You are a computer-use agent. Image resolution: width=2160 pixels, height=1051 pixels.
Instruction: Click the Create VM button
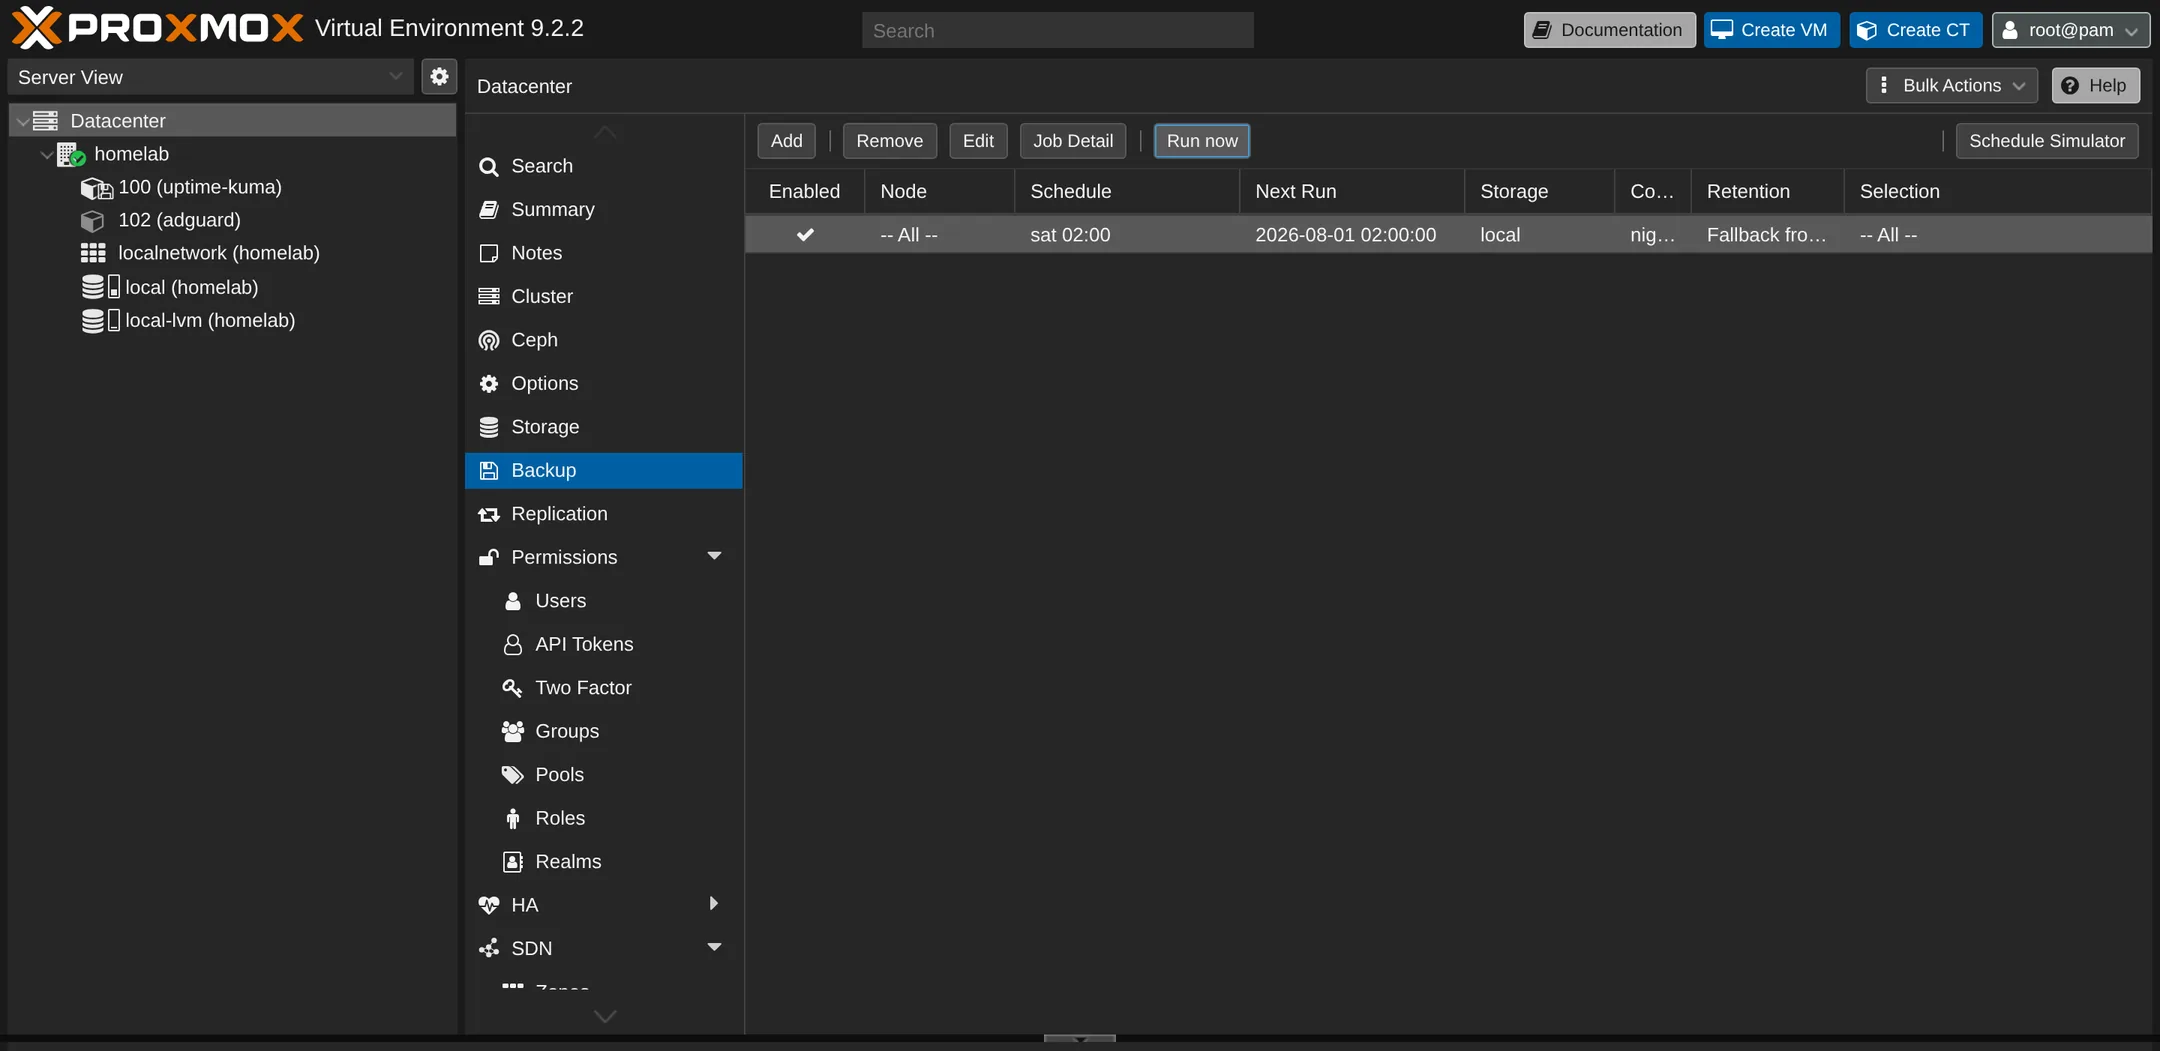tap(1771, 30)
